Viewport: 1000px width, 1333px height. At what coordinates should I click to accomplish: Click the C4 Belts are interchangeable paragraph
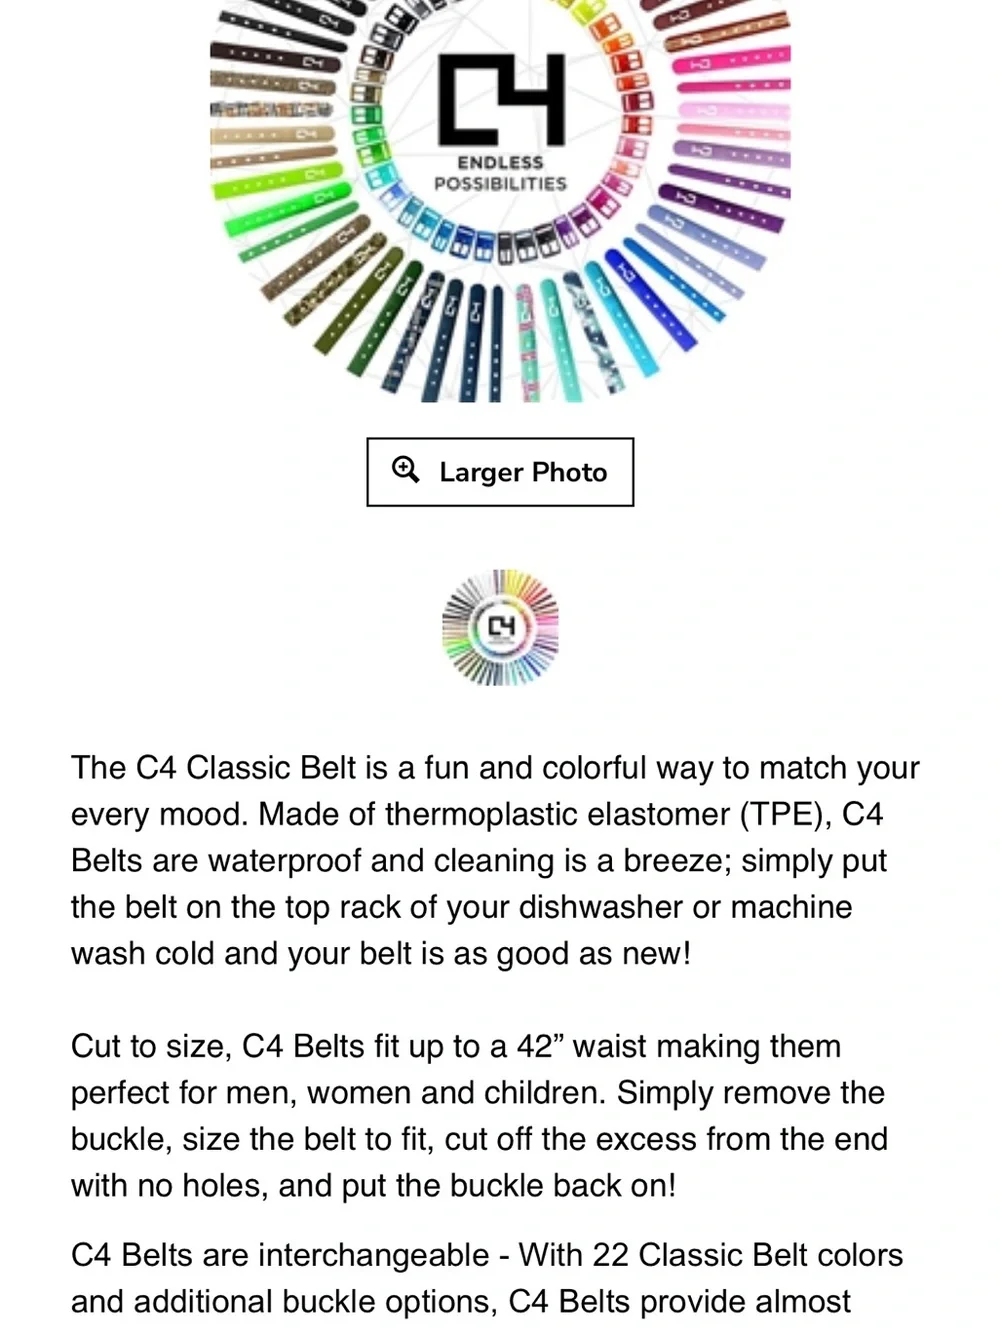(x=487, y=1278)
